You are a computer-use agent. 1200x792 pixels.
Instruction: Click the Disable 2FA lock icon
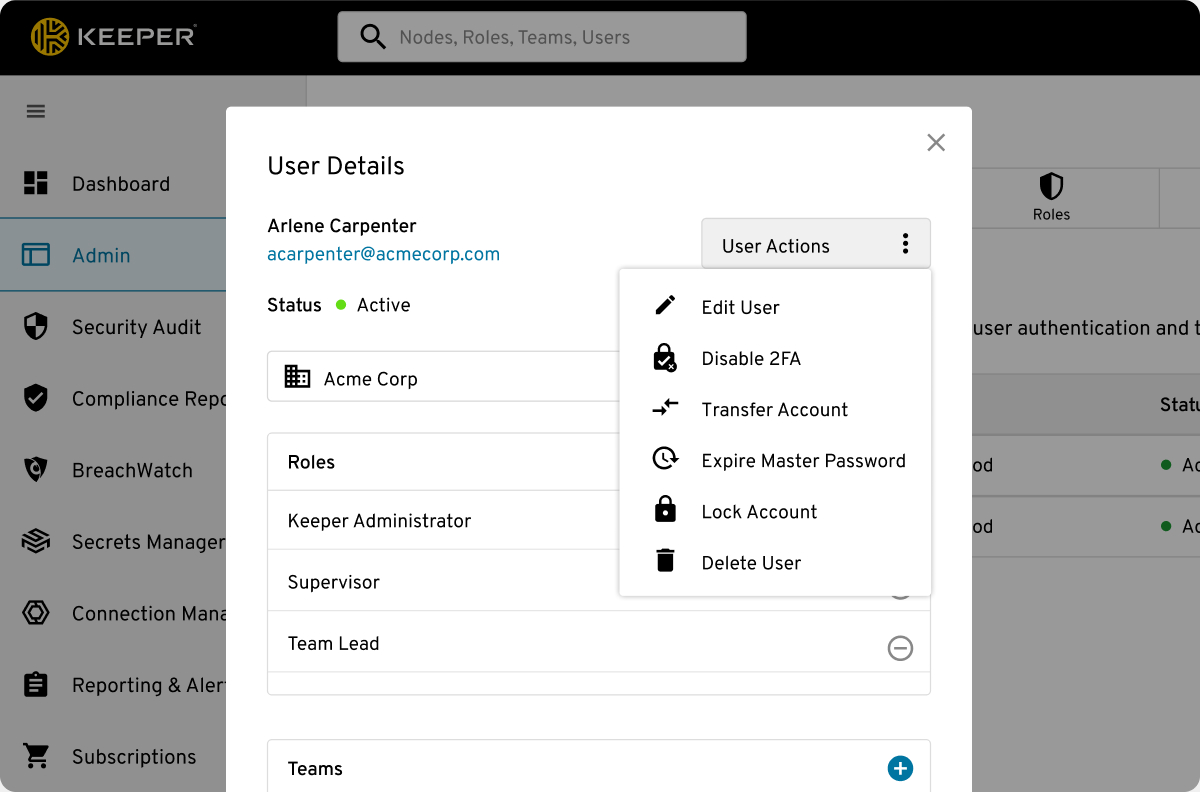pos(665,358)
